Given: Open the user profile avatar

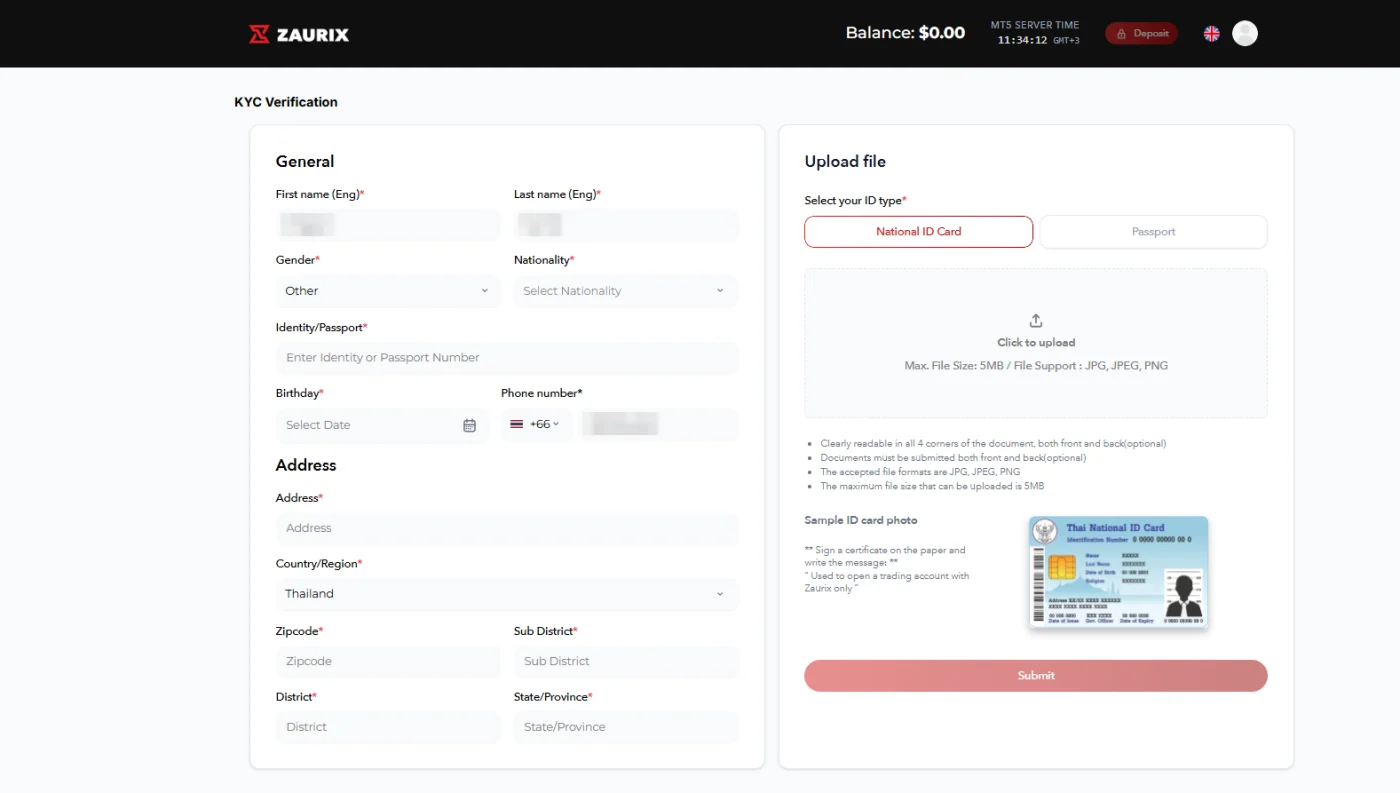Looking at the screenshot, I should (1245, 34).
